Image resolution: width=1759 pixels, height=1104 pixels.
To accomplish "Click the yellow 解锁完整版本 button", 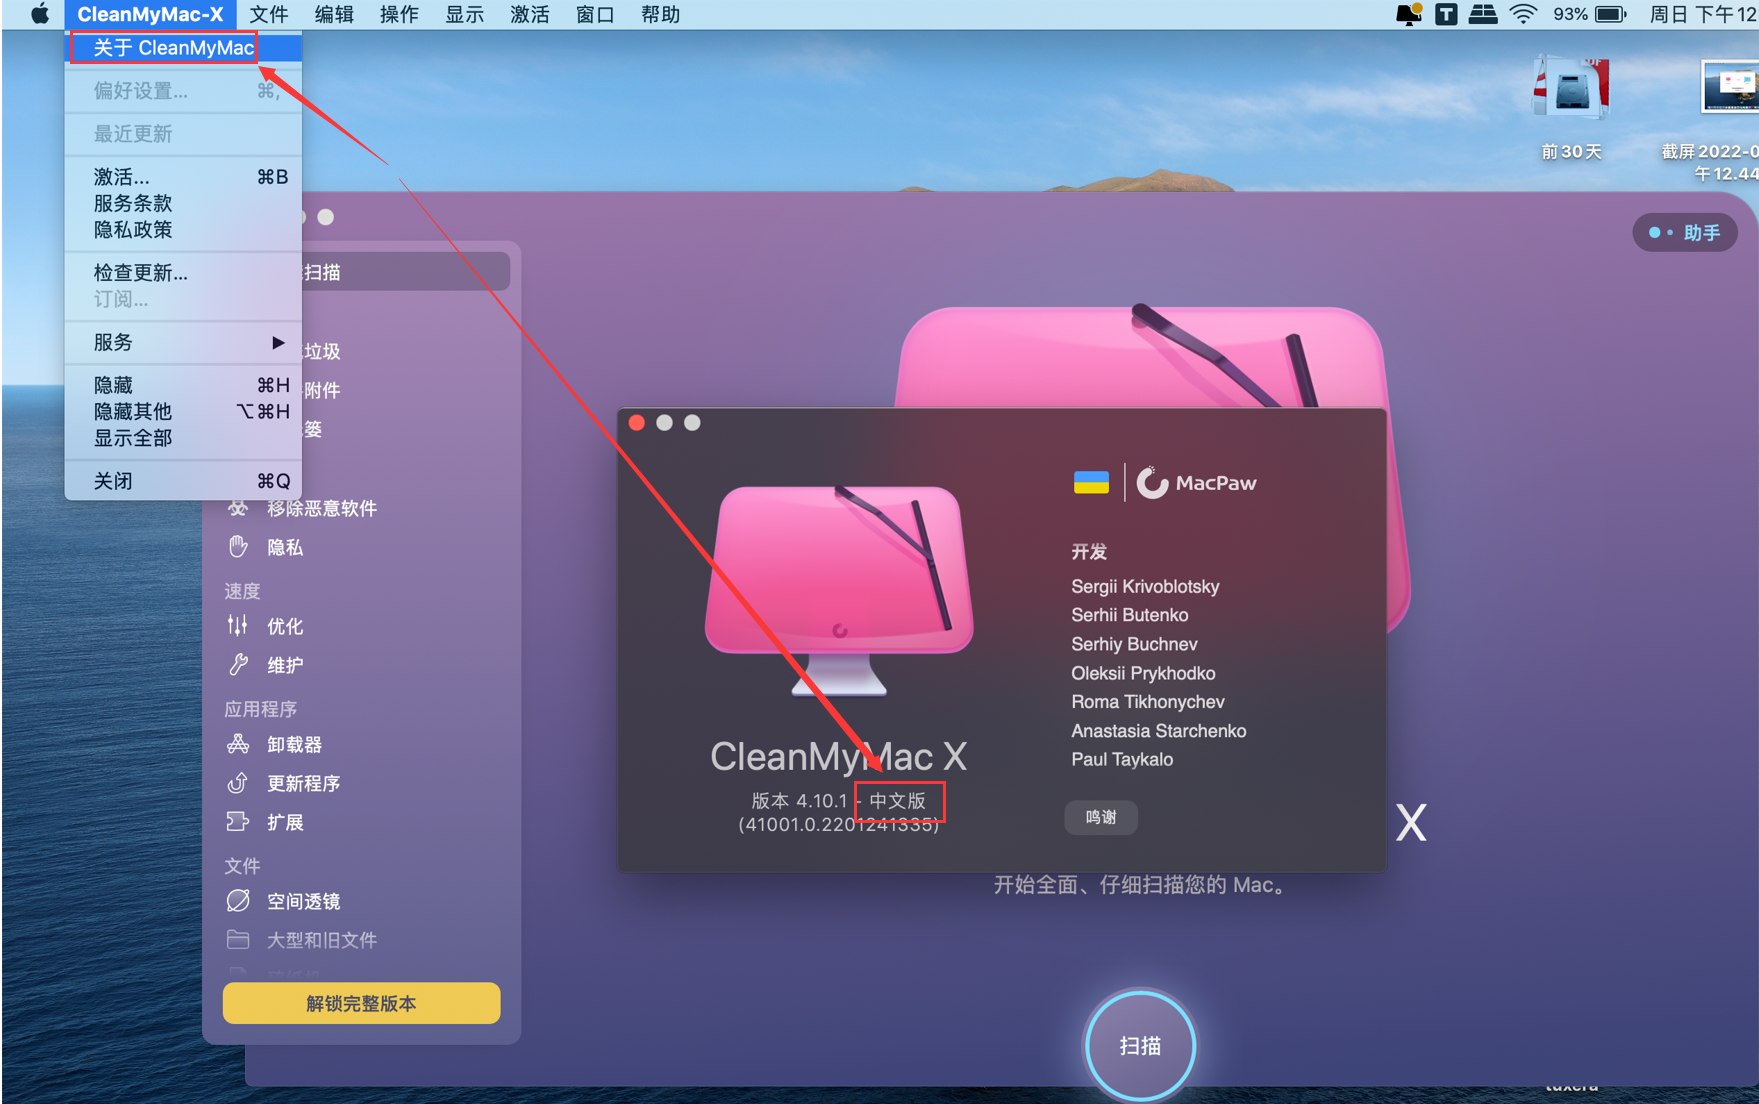I will [361, 1003].
